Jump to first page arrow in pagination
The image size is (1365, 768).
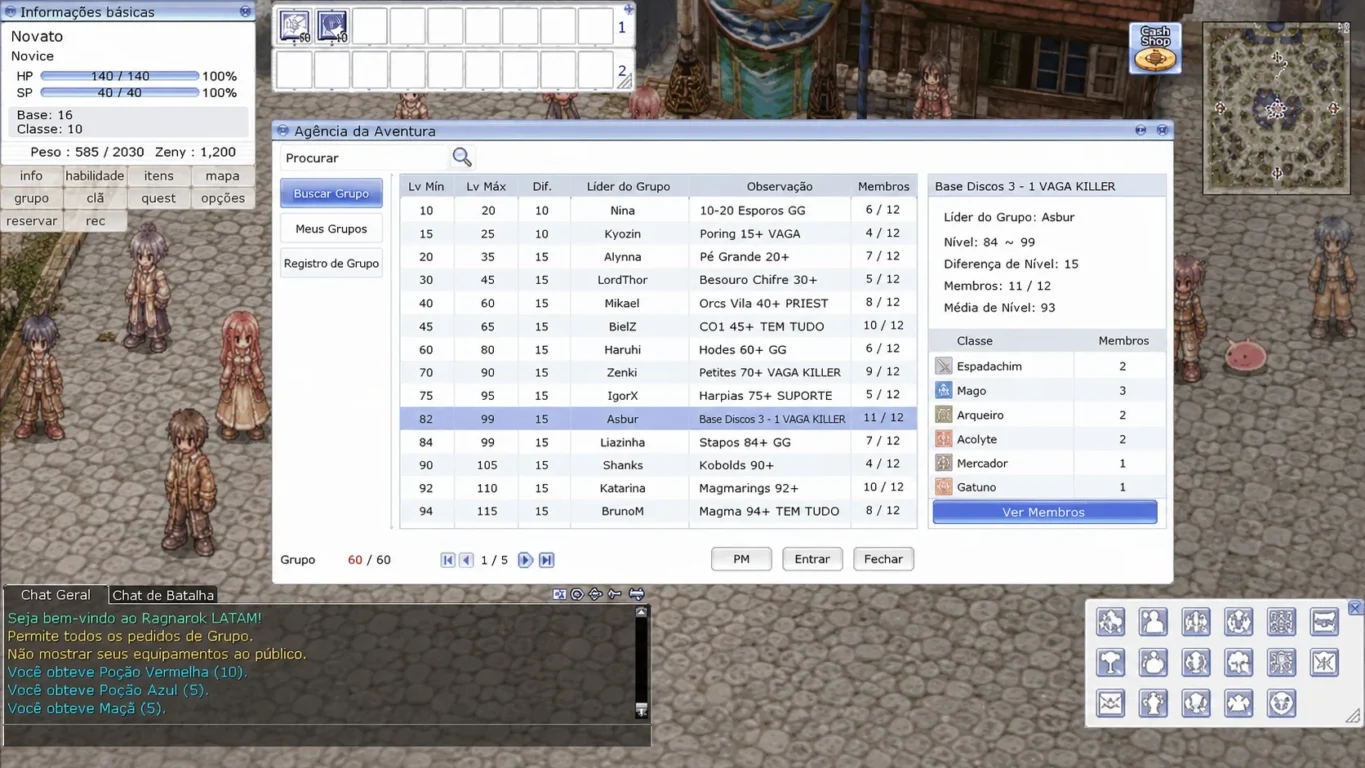click(x=448, y=560)
